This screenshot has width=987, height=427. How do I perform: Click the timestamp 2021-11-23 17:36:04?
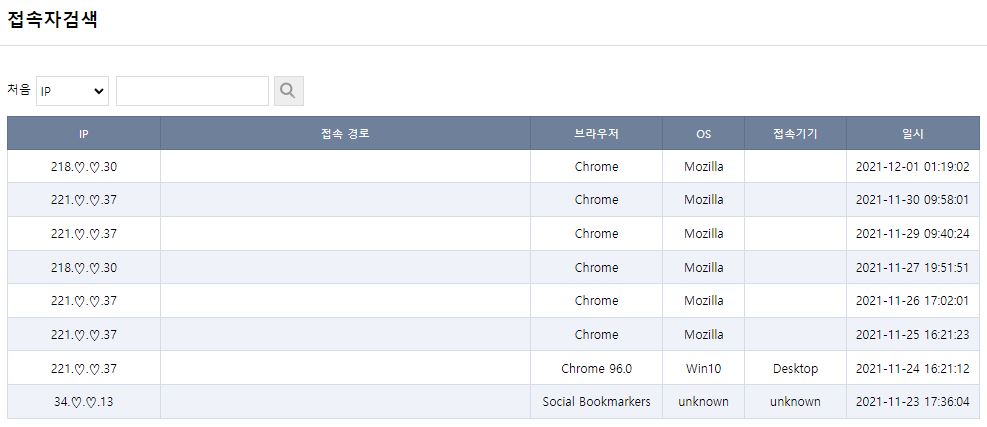coord(913,401)
